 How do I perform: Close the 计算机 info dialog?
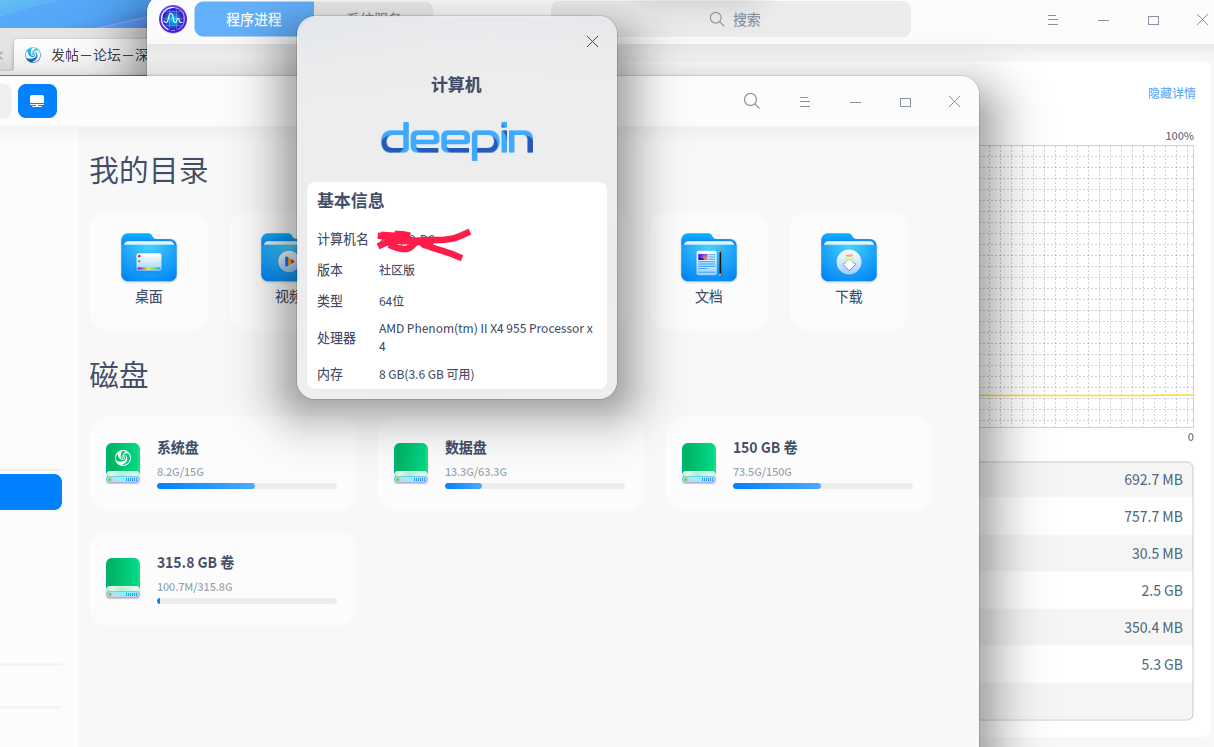click(592, 41)
